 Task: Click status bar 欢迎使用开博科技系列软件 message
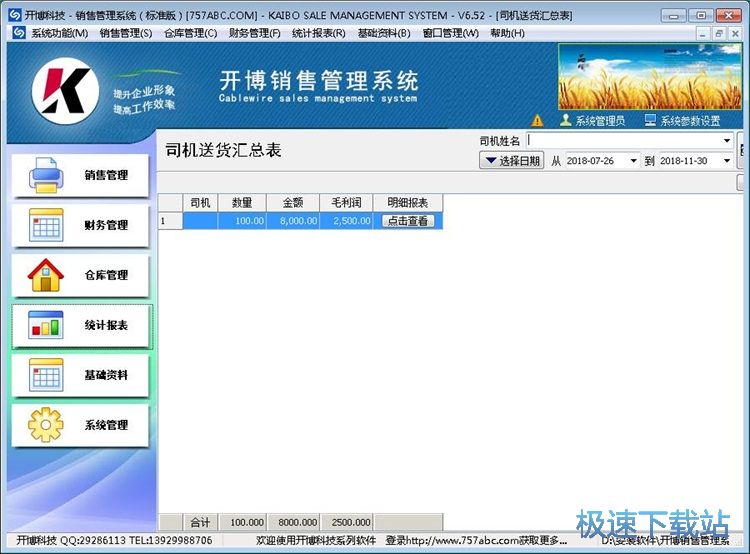coord(316,541)
